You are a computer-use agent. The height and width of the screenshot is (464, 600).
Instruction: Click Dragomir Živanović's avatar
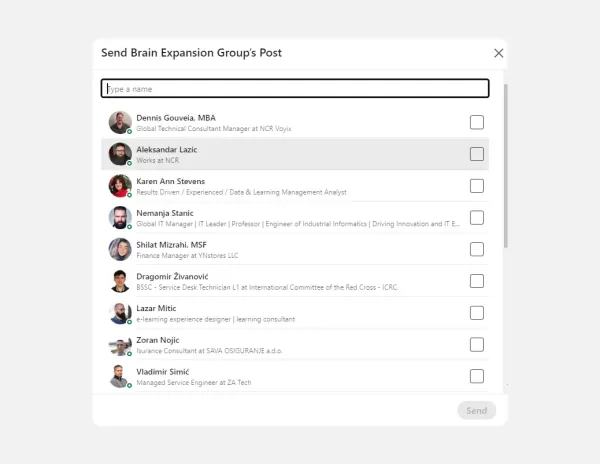click(120, 281)
